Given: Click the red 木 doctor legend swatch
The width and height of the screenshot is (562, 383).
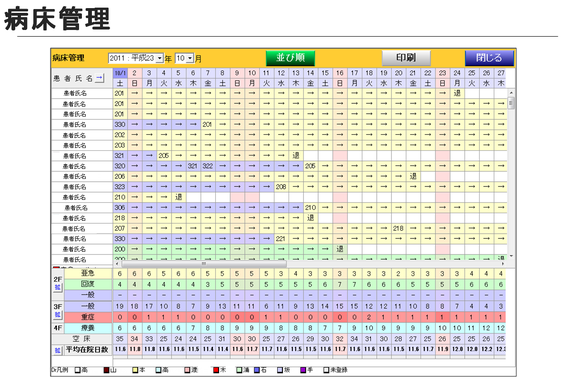Looking at the screenshot, I should (216, 370).
